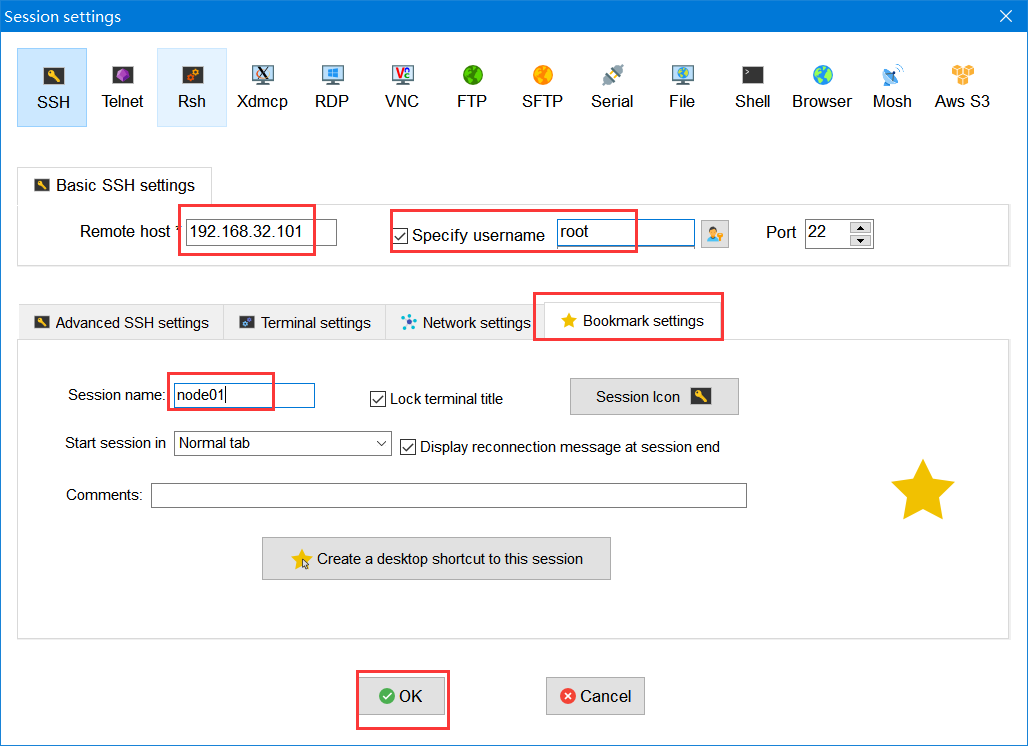
Task: Decrease the Port number with down arrow
Action: tap(861, 241)
